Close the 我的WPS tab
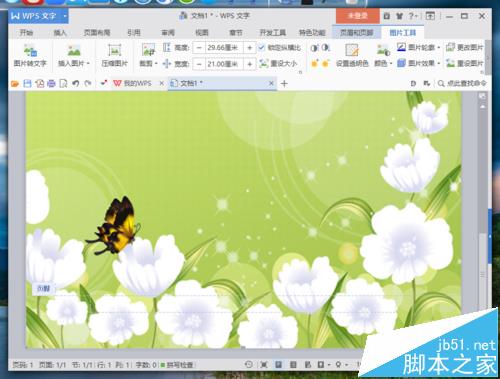This screenshot has width=500, height=379. pyautogui.click(x=162, y=83)
